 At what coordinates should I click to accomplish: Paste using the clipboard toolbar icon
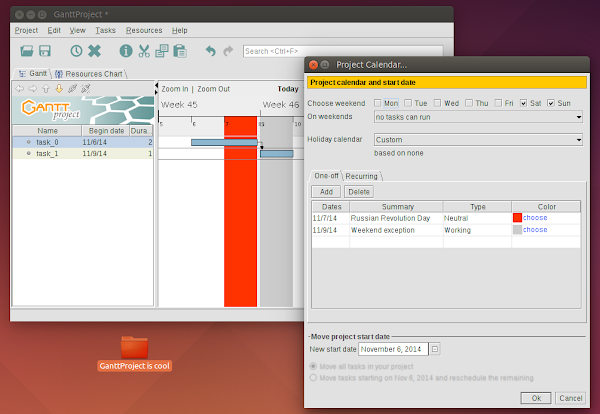(180, 51)
